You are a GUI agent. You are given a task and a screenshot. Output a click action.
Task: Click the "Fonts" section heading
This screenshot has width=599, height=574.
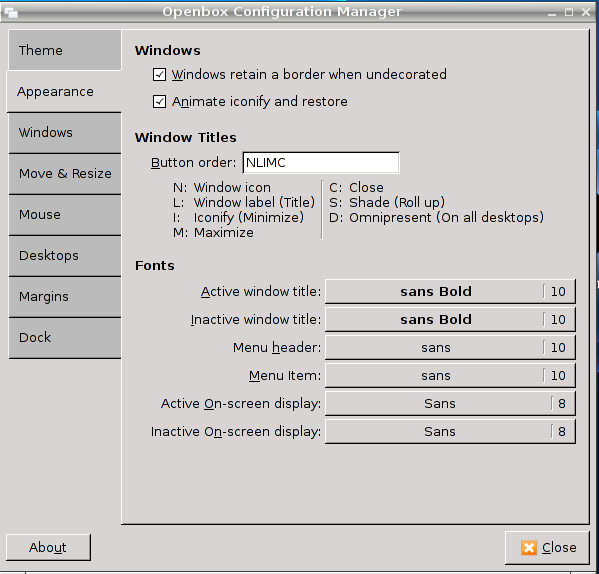(155, 265)
